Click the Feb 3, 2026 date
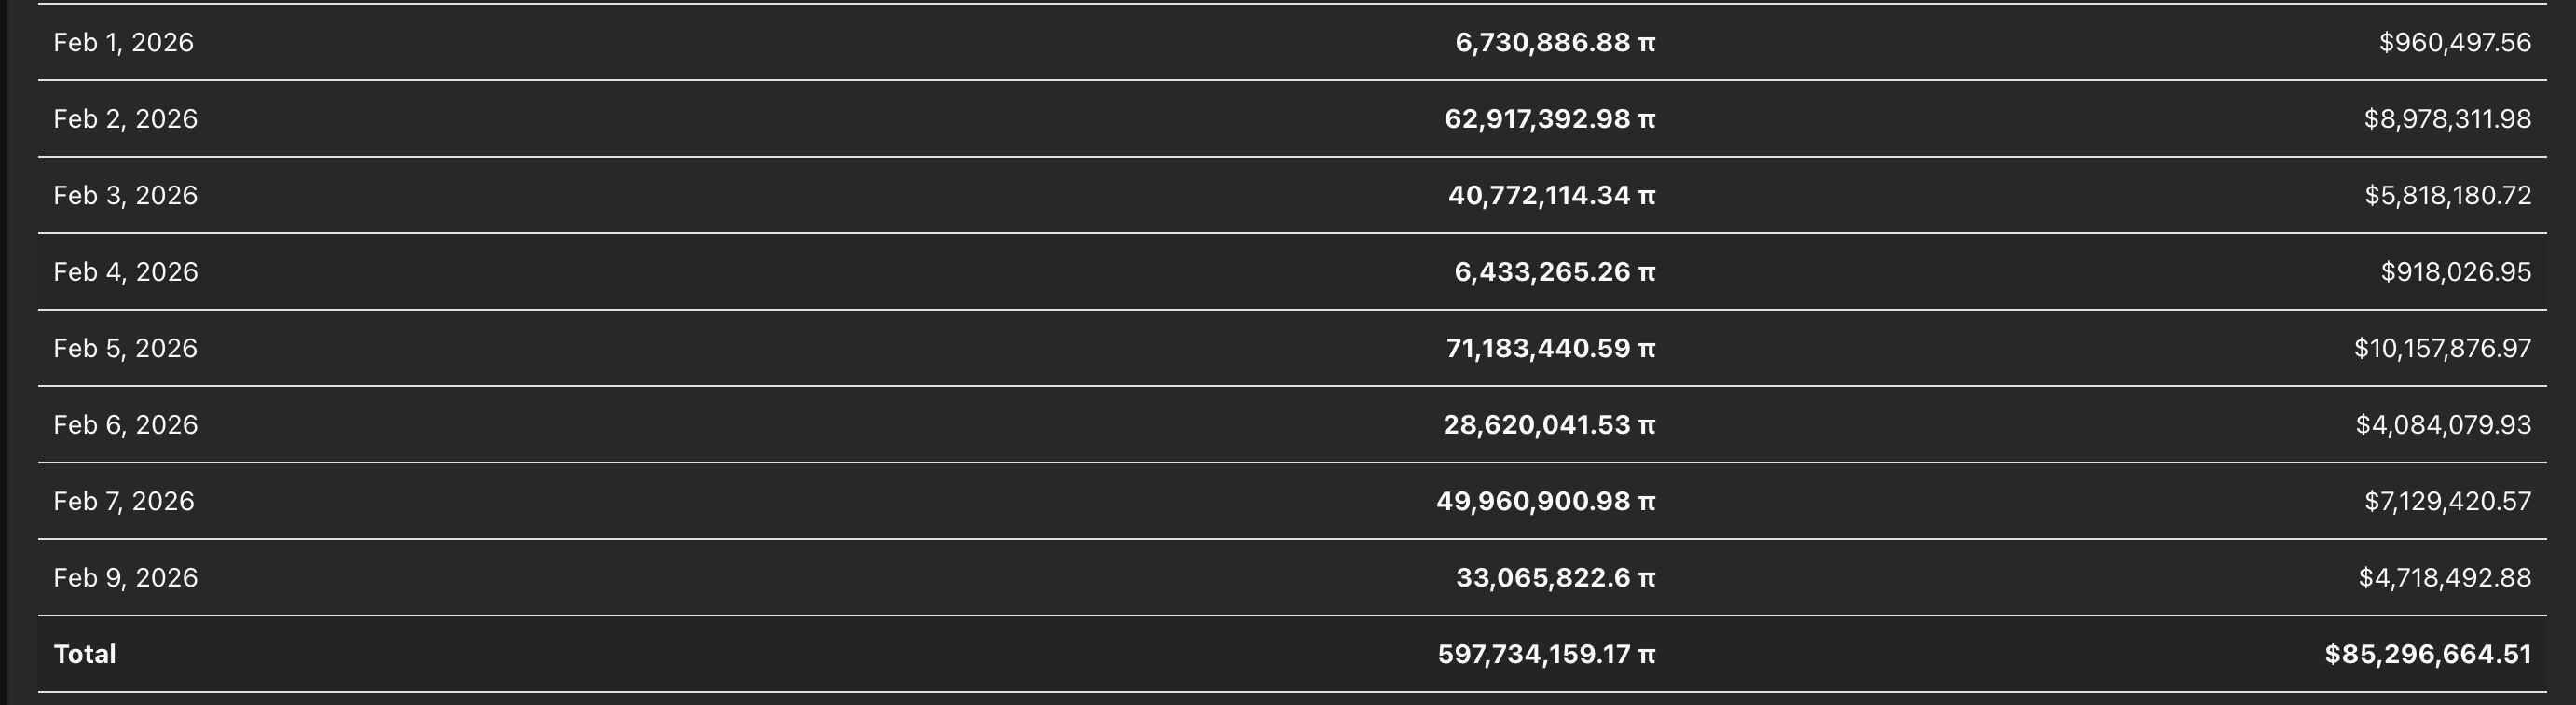The height and width of the screenshot is (705, 2576). coord(125,195)
